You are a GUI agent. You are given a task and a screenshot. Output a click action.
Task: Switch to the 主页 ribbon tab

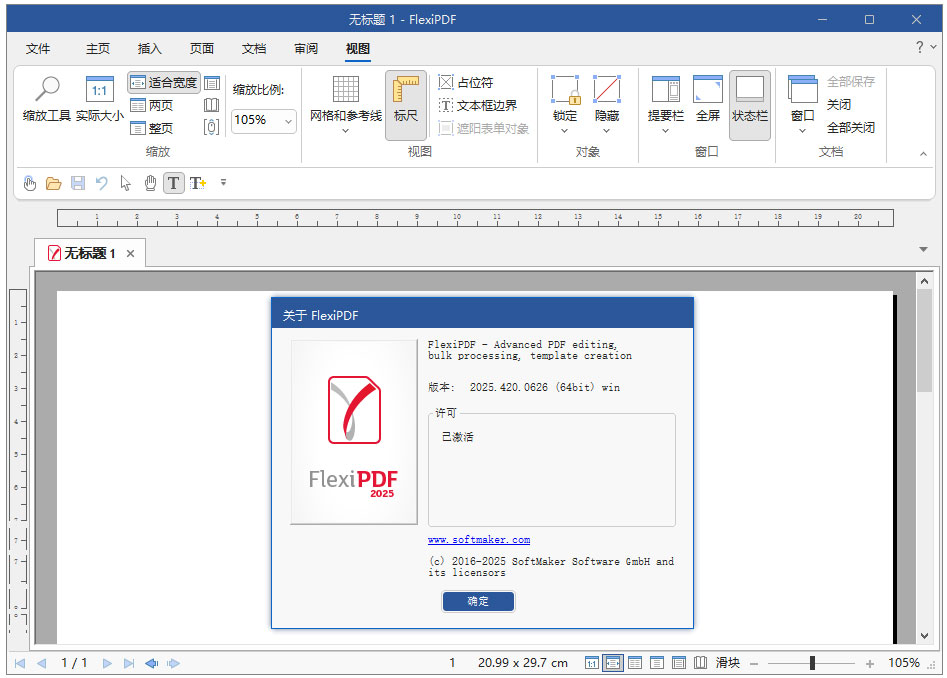pos(98,49)
